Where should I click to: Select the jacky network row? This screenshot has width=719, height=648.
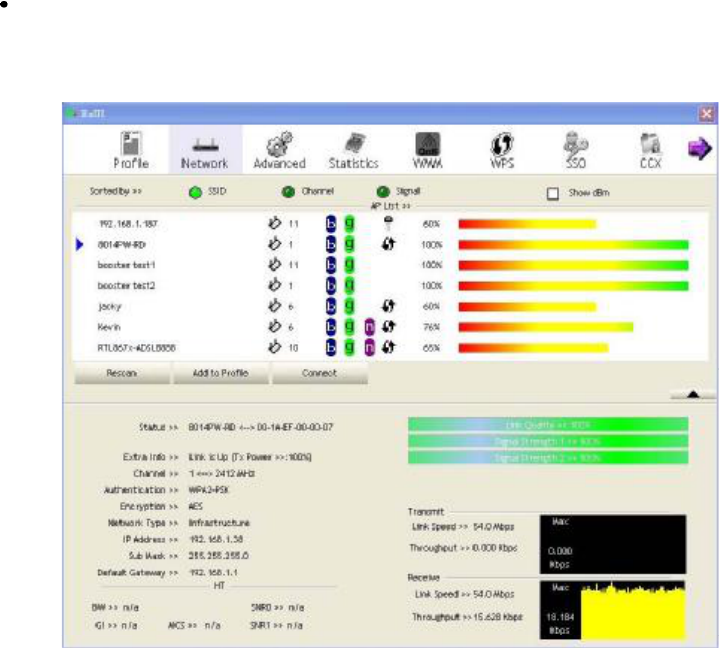click(390, 306)
